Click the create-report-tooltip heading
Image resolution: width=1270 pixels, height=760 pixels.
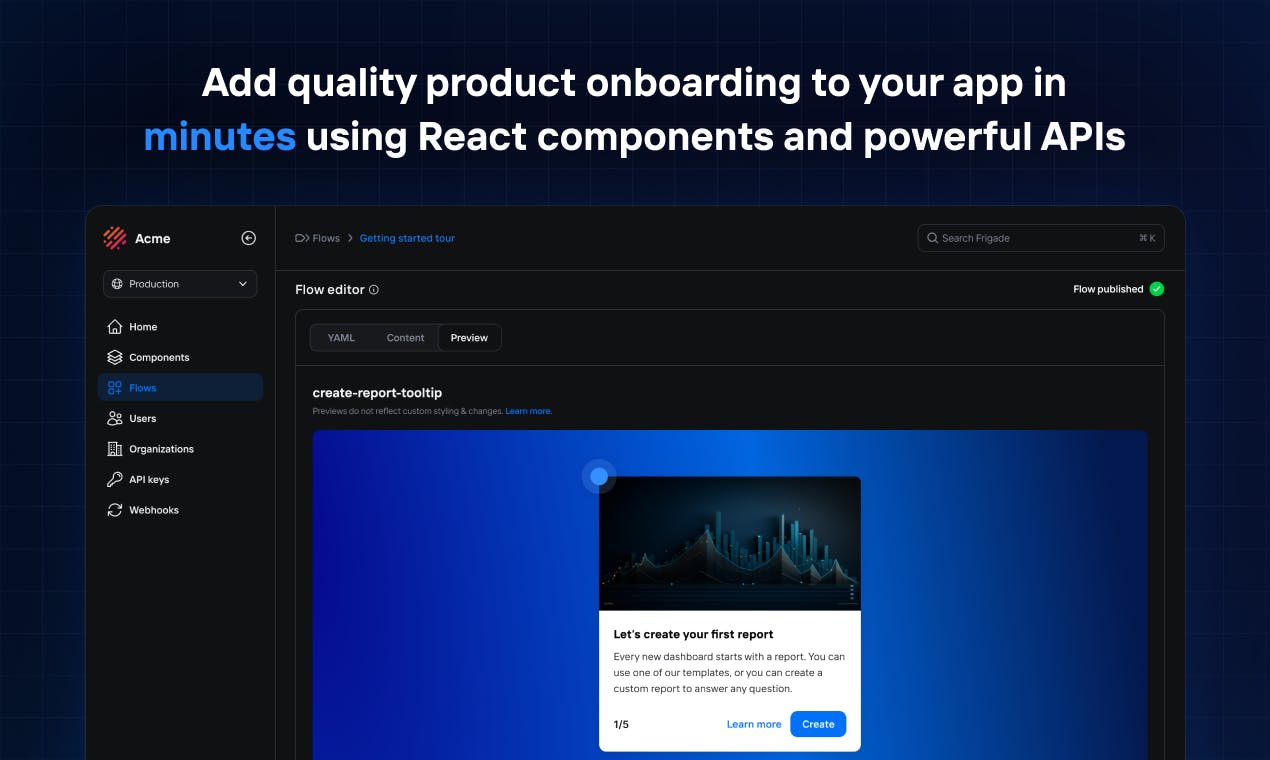(x=377, y=393)
